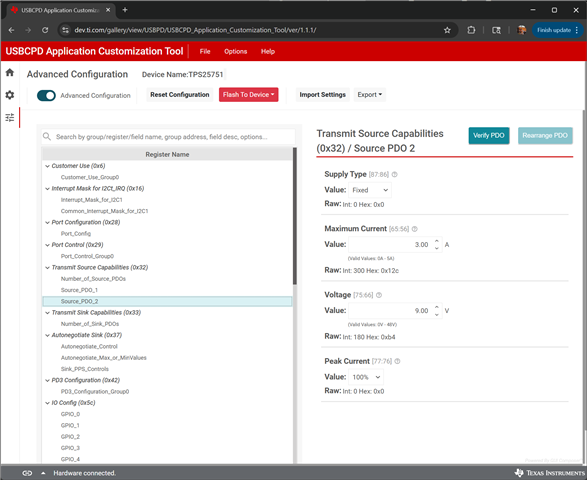Open a new browser tab with plus icon
The width and height of the screenshot is (587, 480).
pos(125,10)
